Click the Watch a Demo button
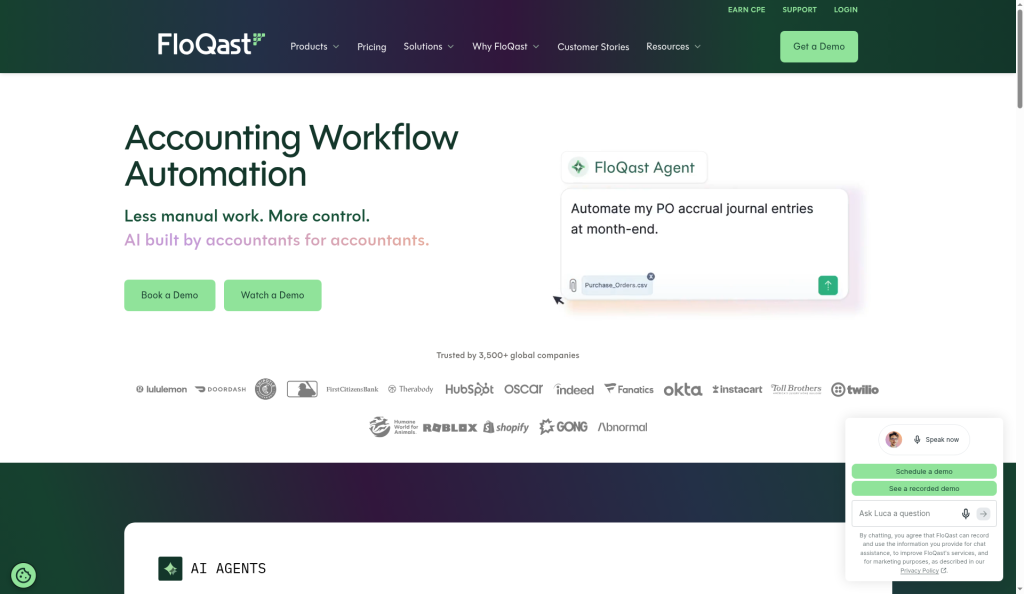 pos(272,295)
